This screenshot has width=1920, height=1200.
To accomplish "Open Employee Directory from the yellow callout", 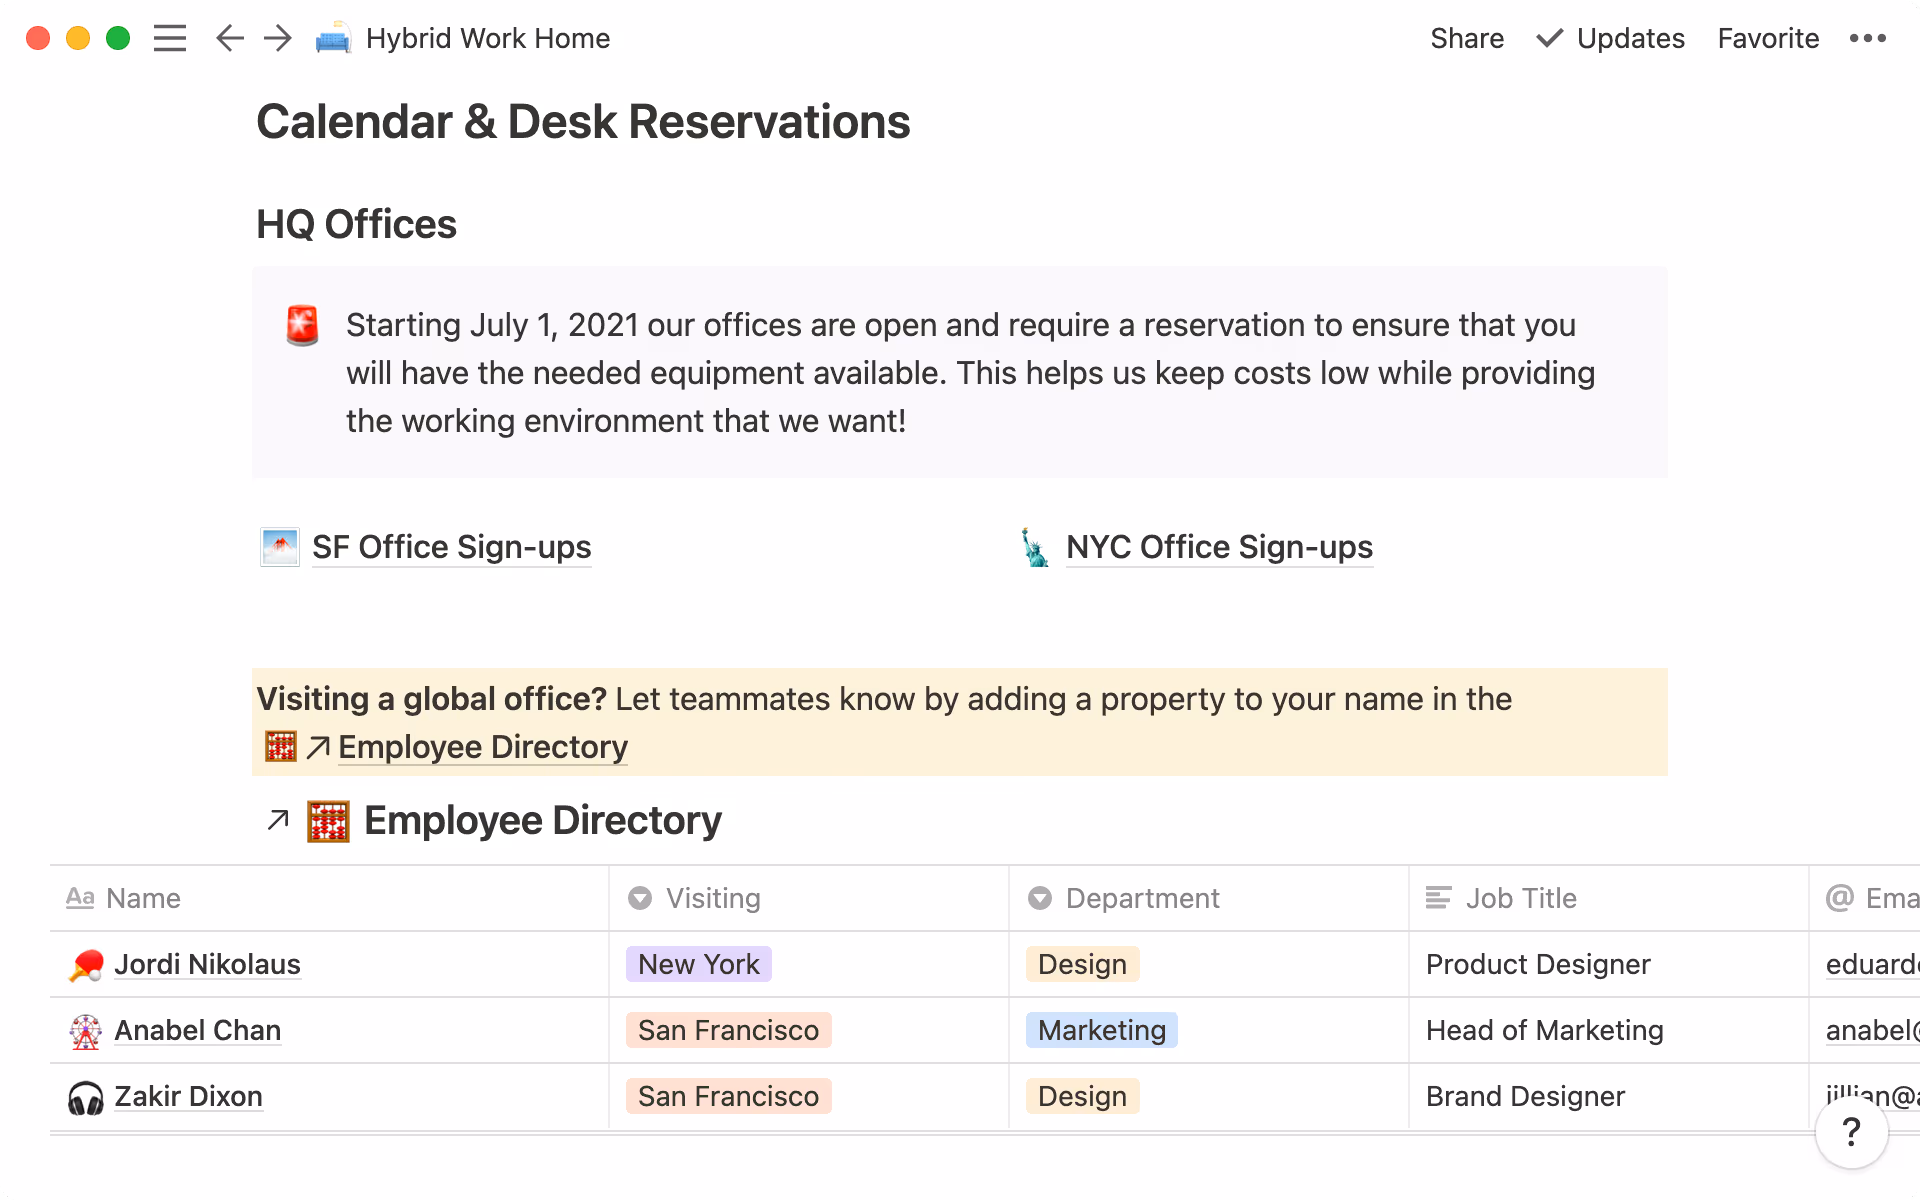I will (482, 747).
